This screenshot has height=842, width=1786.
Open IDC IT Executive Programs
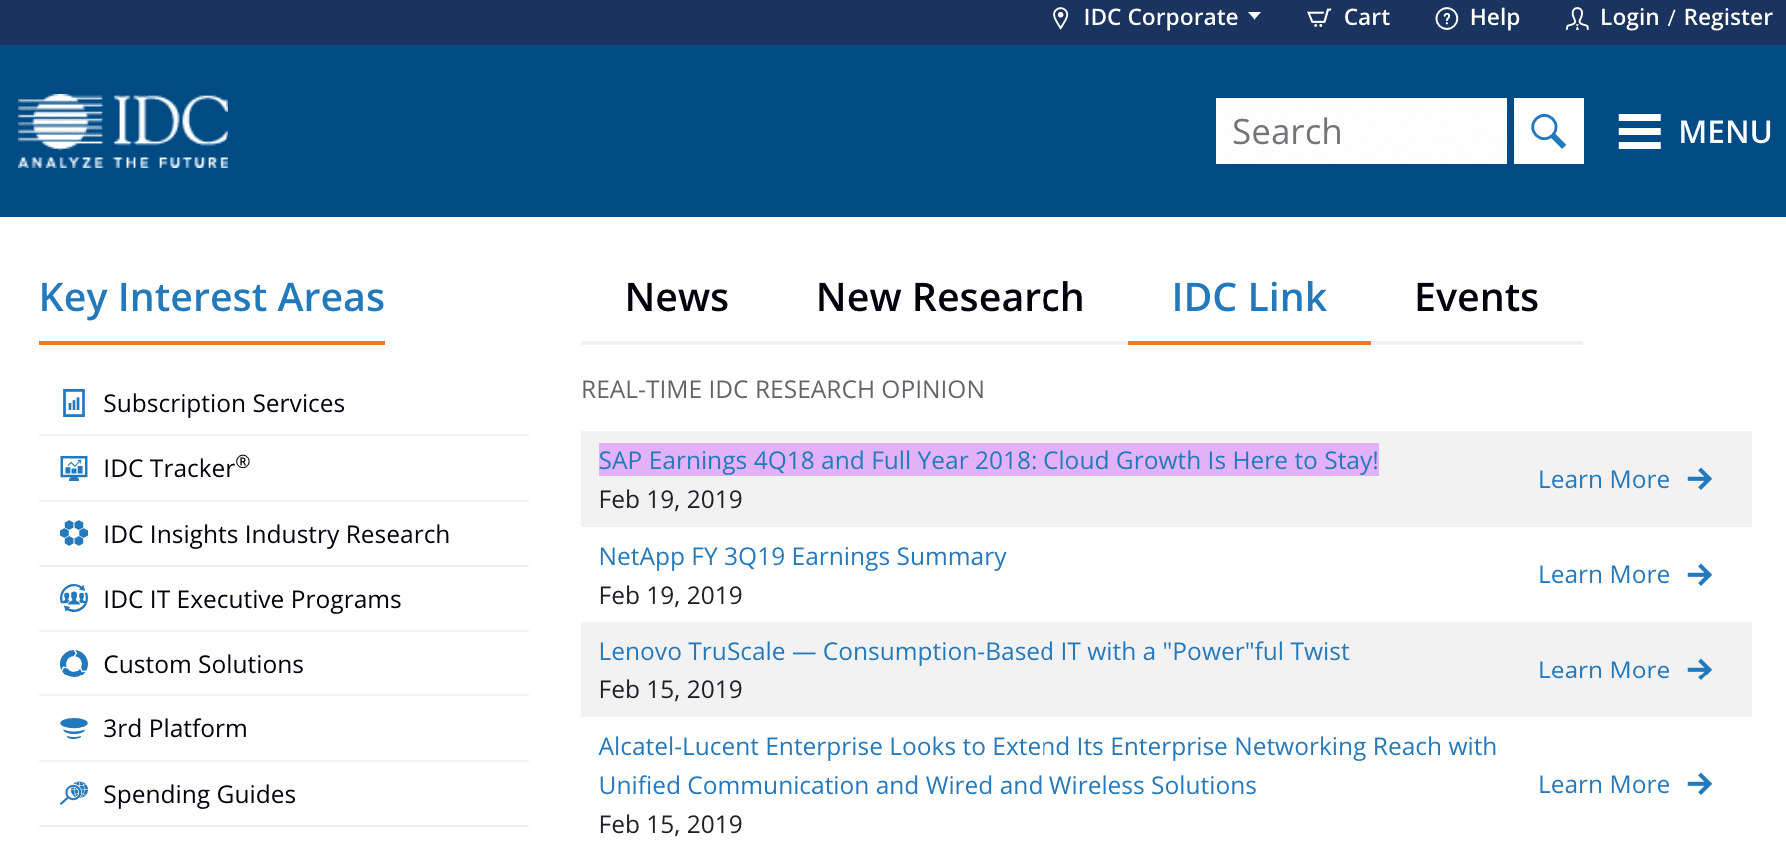coord(252,599)
